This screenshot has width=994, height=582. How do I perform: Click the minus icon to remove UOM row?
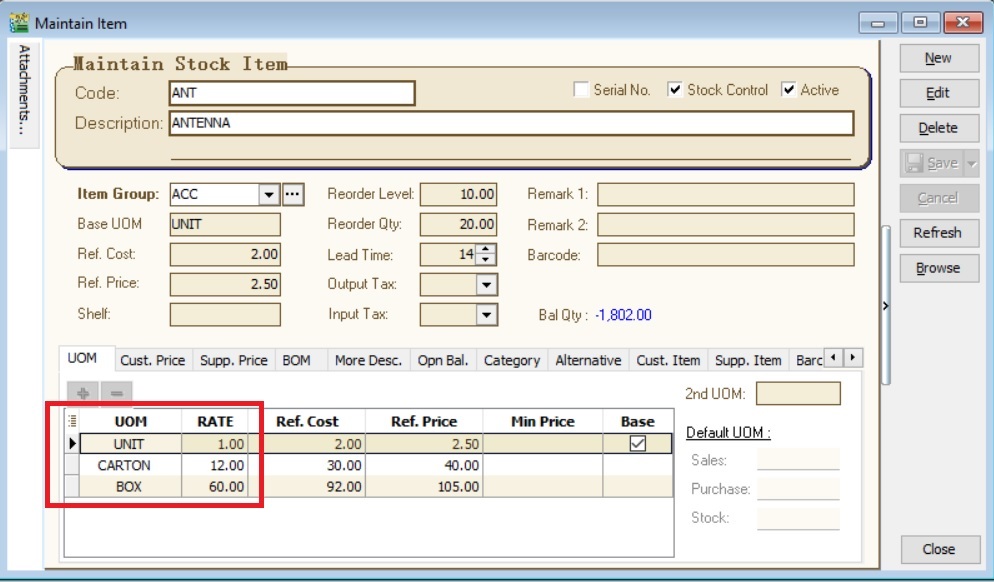117,394
